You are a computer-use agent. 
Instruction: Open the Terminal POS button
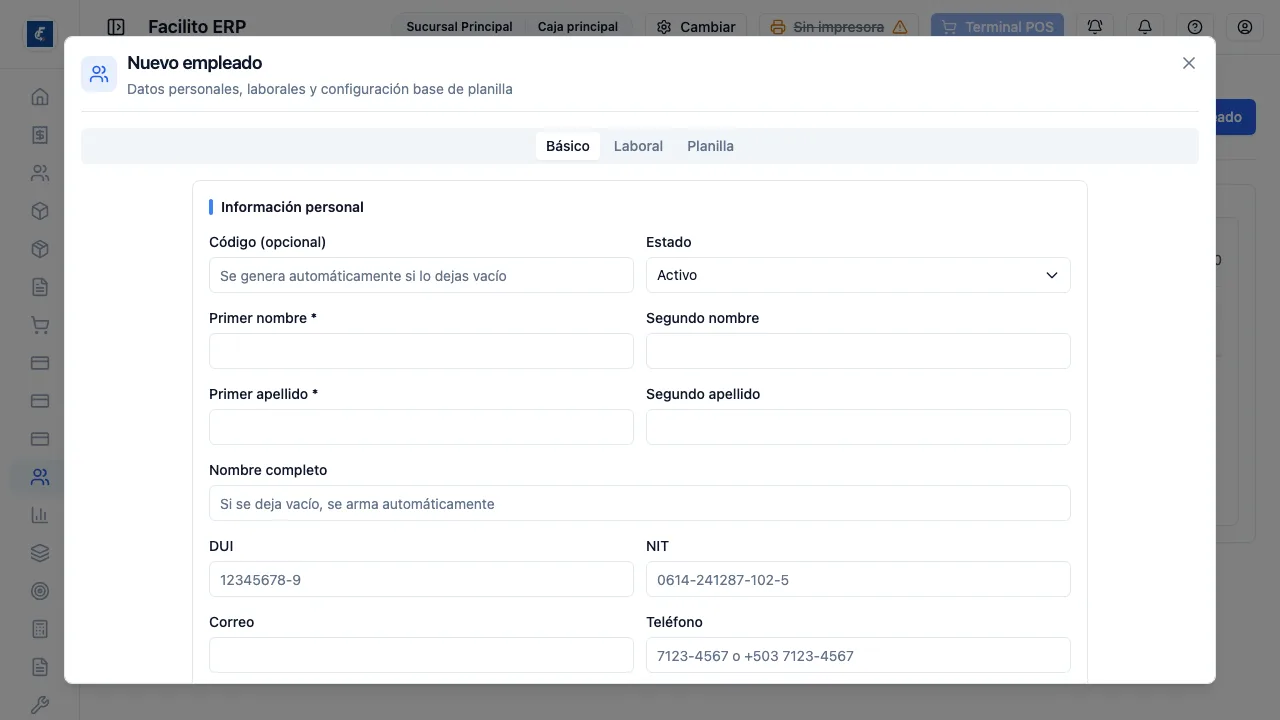click(997, 27)
